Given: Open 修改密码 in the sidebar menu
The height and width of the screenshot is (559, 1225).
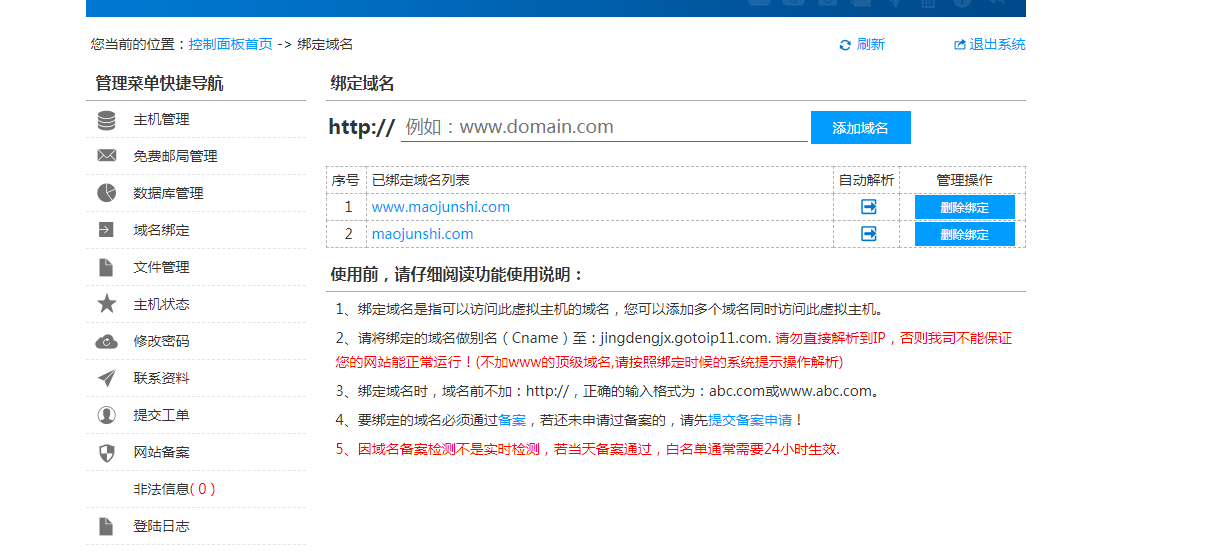Looking at the screenshot, I should [x=161, y=341].
